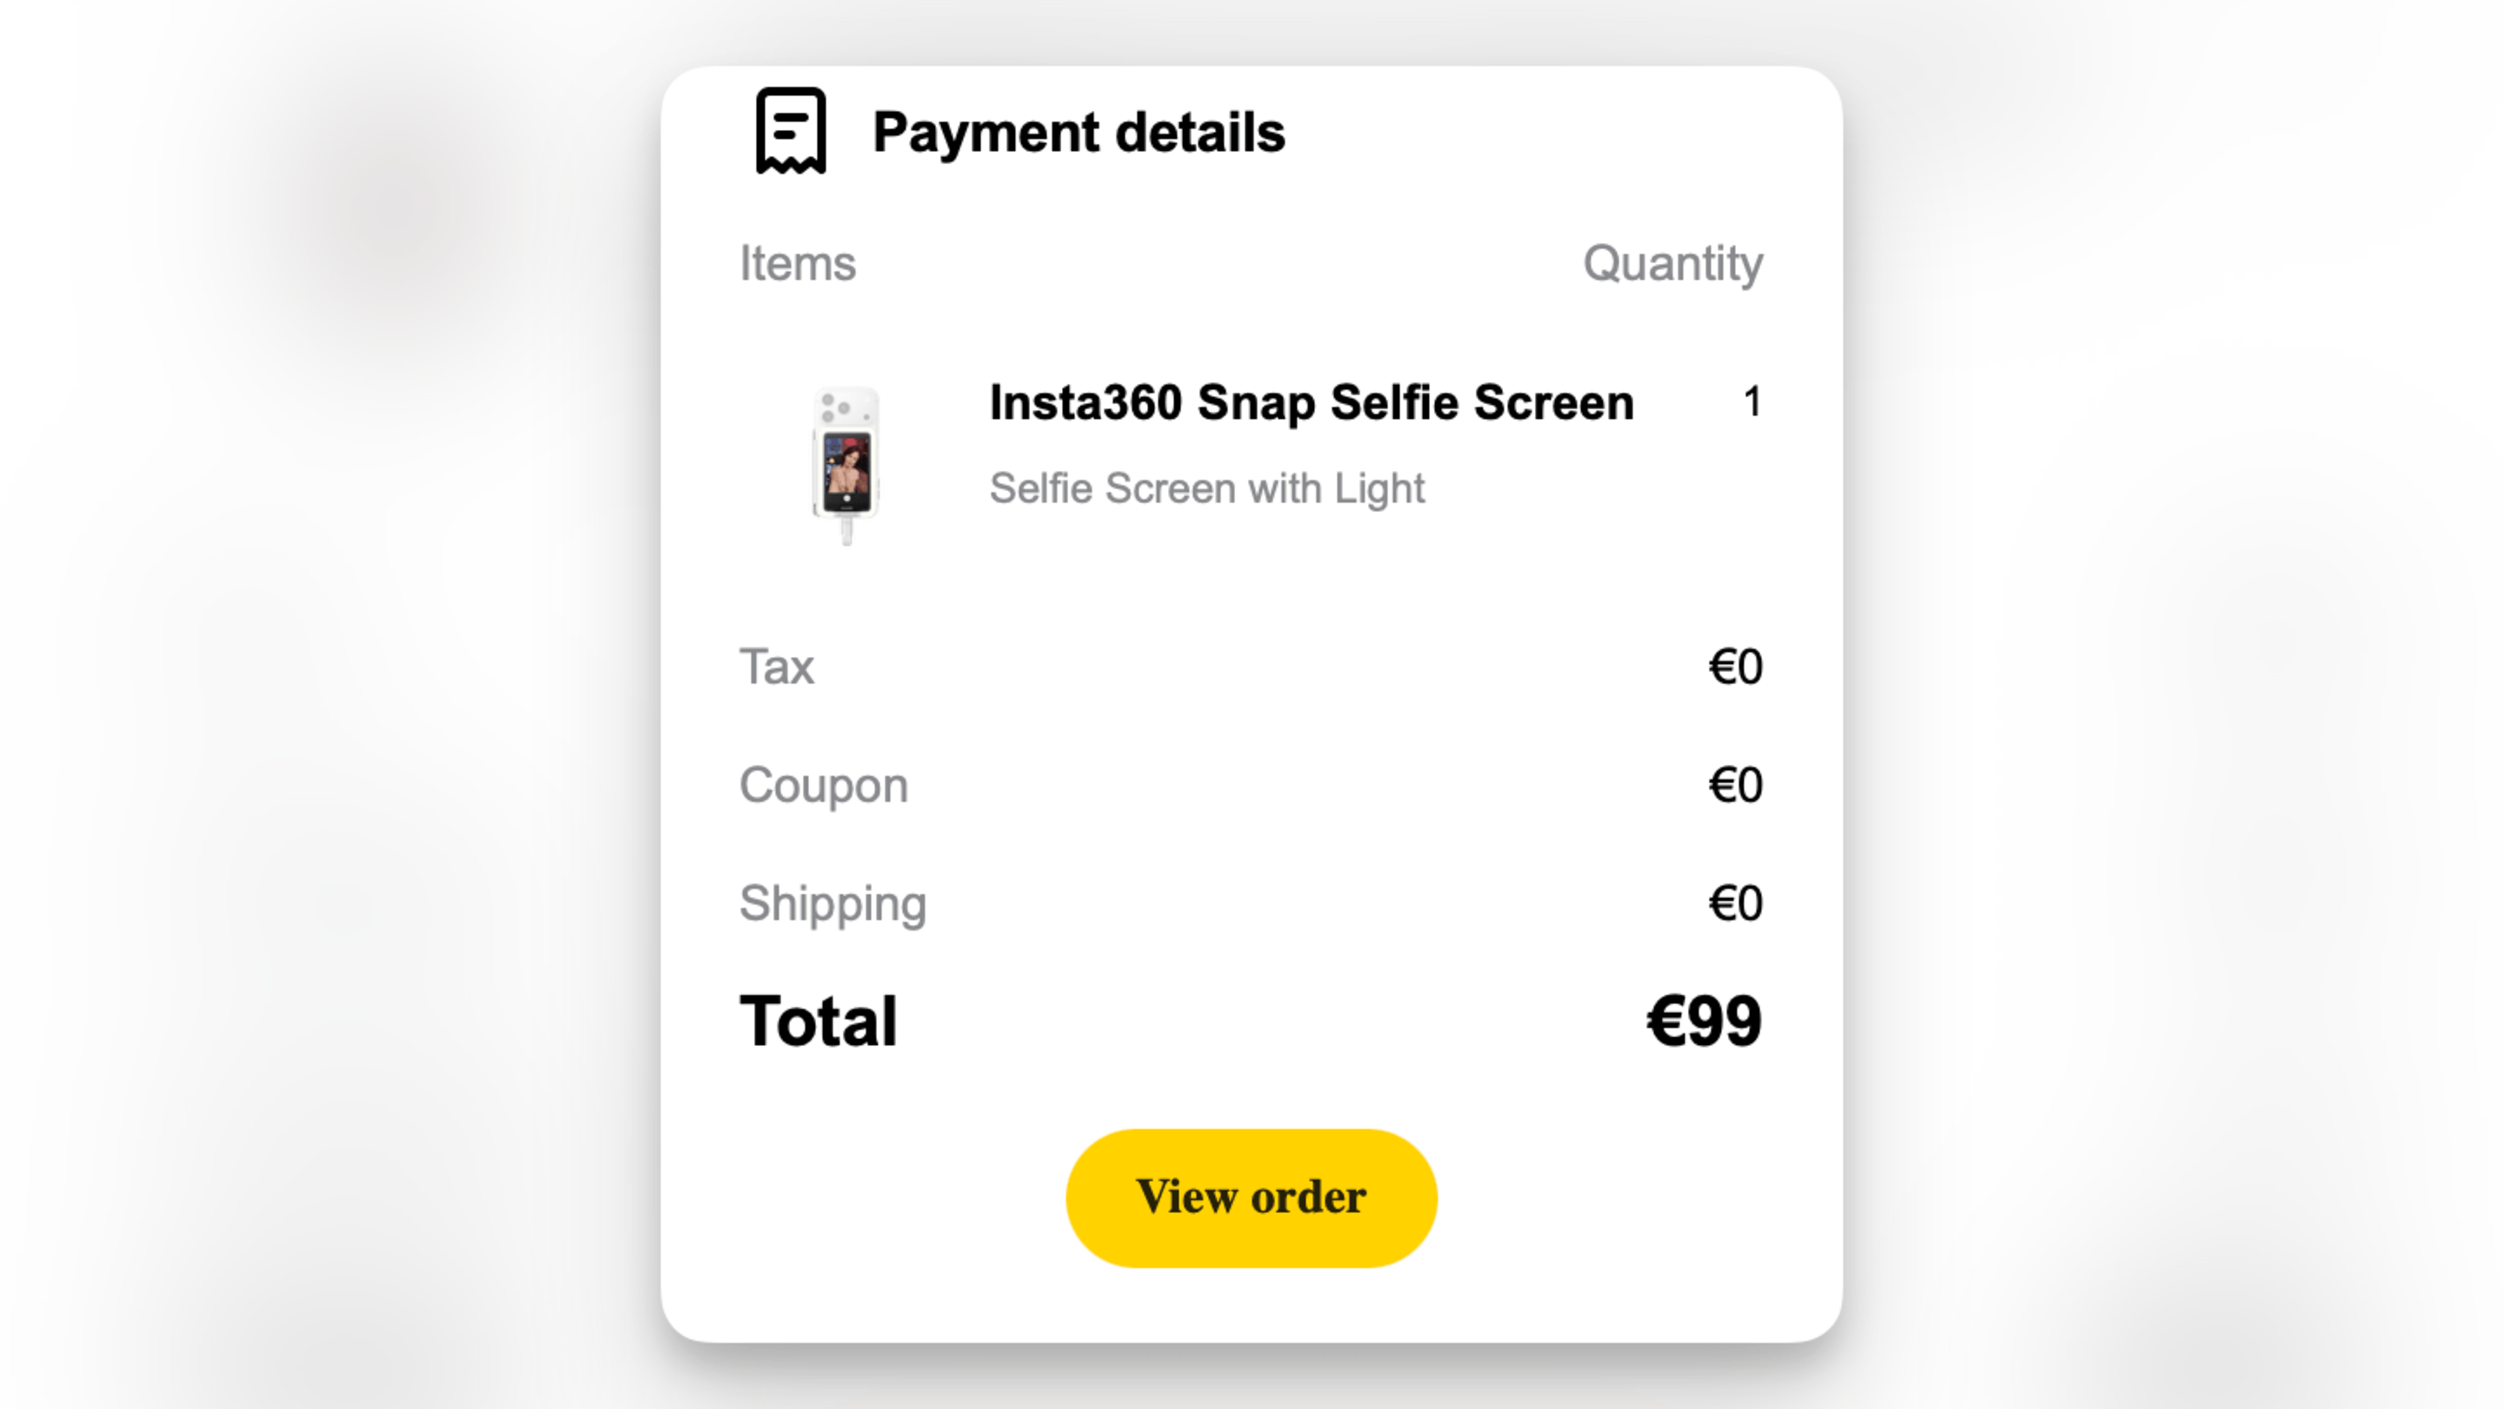Click the receipt icon beside Payment details
2504x1409 pixels.
coord(789,131)
